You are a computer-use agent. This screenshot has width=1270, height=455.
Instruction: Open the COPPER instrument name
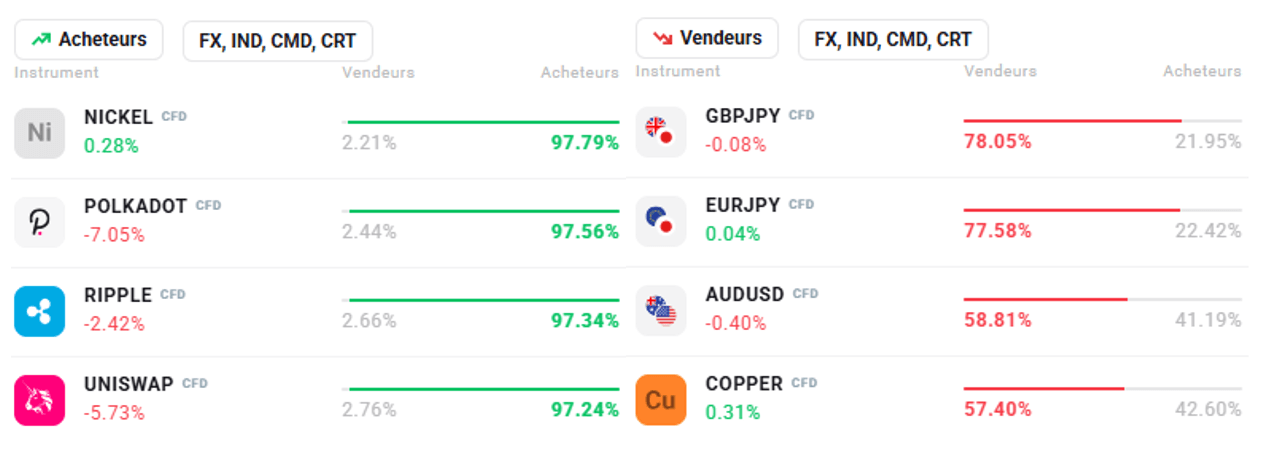744,383
